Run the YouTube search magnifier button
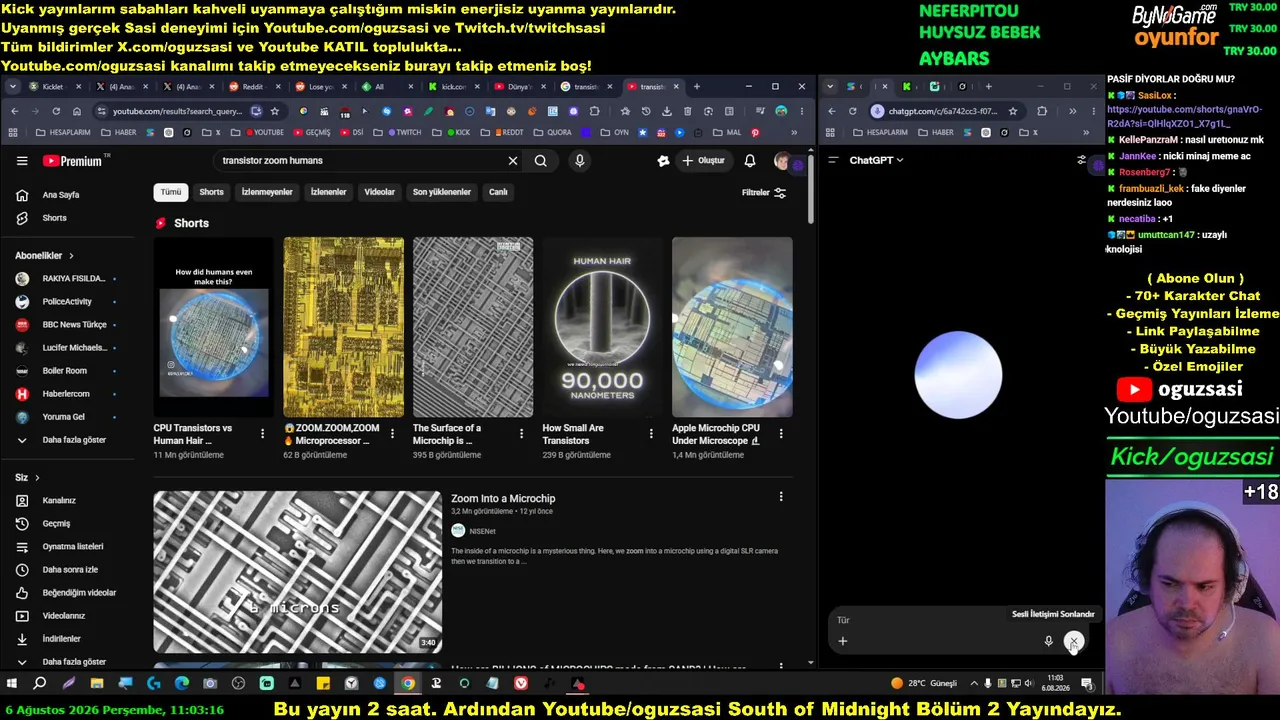 click(x=540, y=160)
